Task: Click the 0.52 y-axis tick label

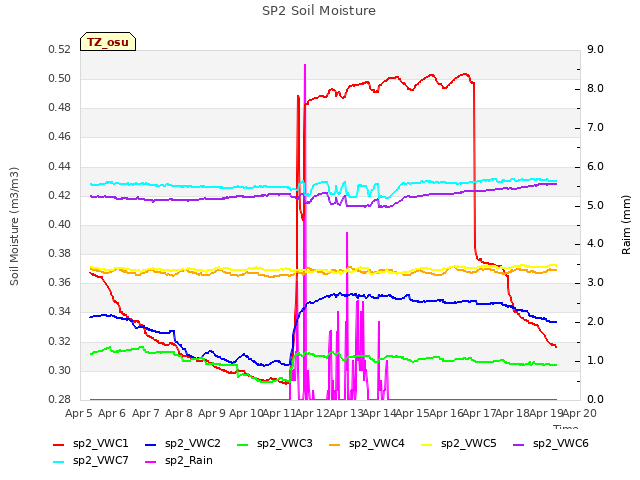Action: [60, 49]
